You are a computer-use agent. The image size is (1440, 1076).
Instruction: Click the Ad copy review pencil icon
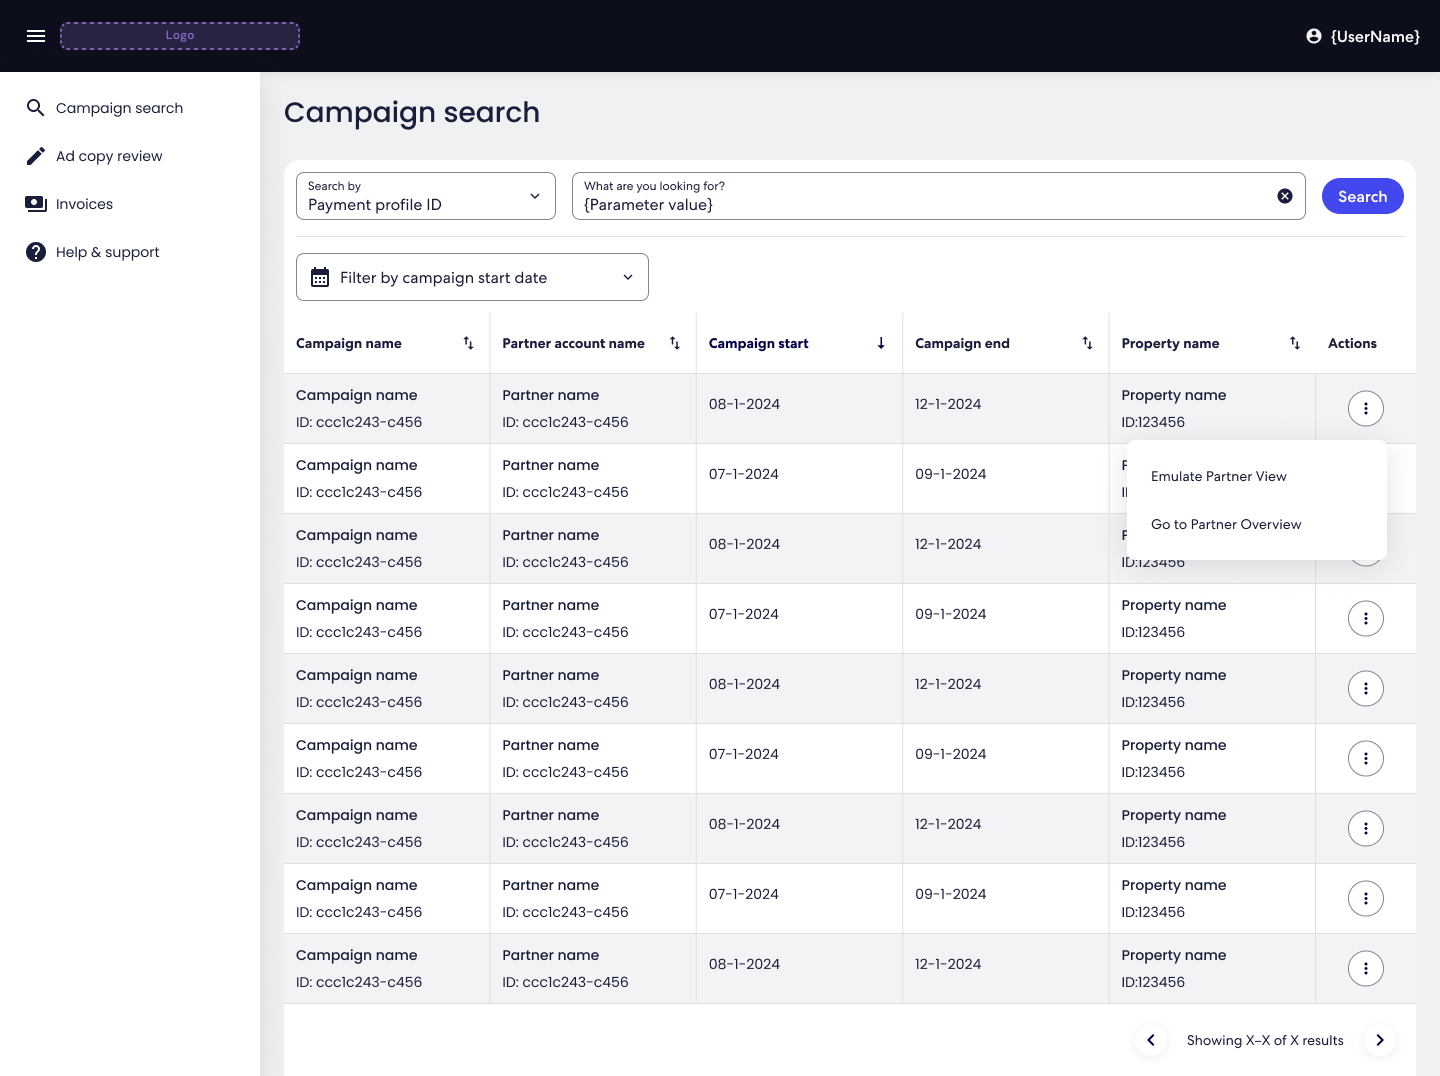(36, 156)
